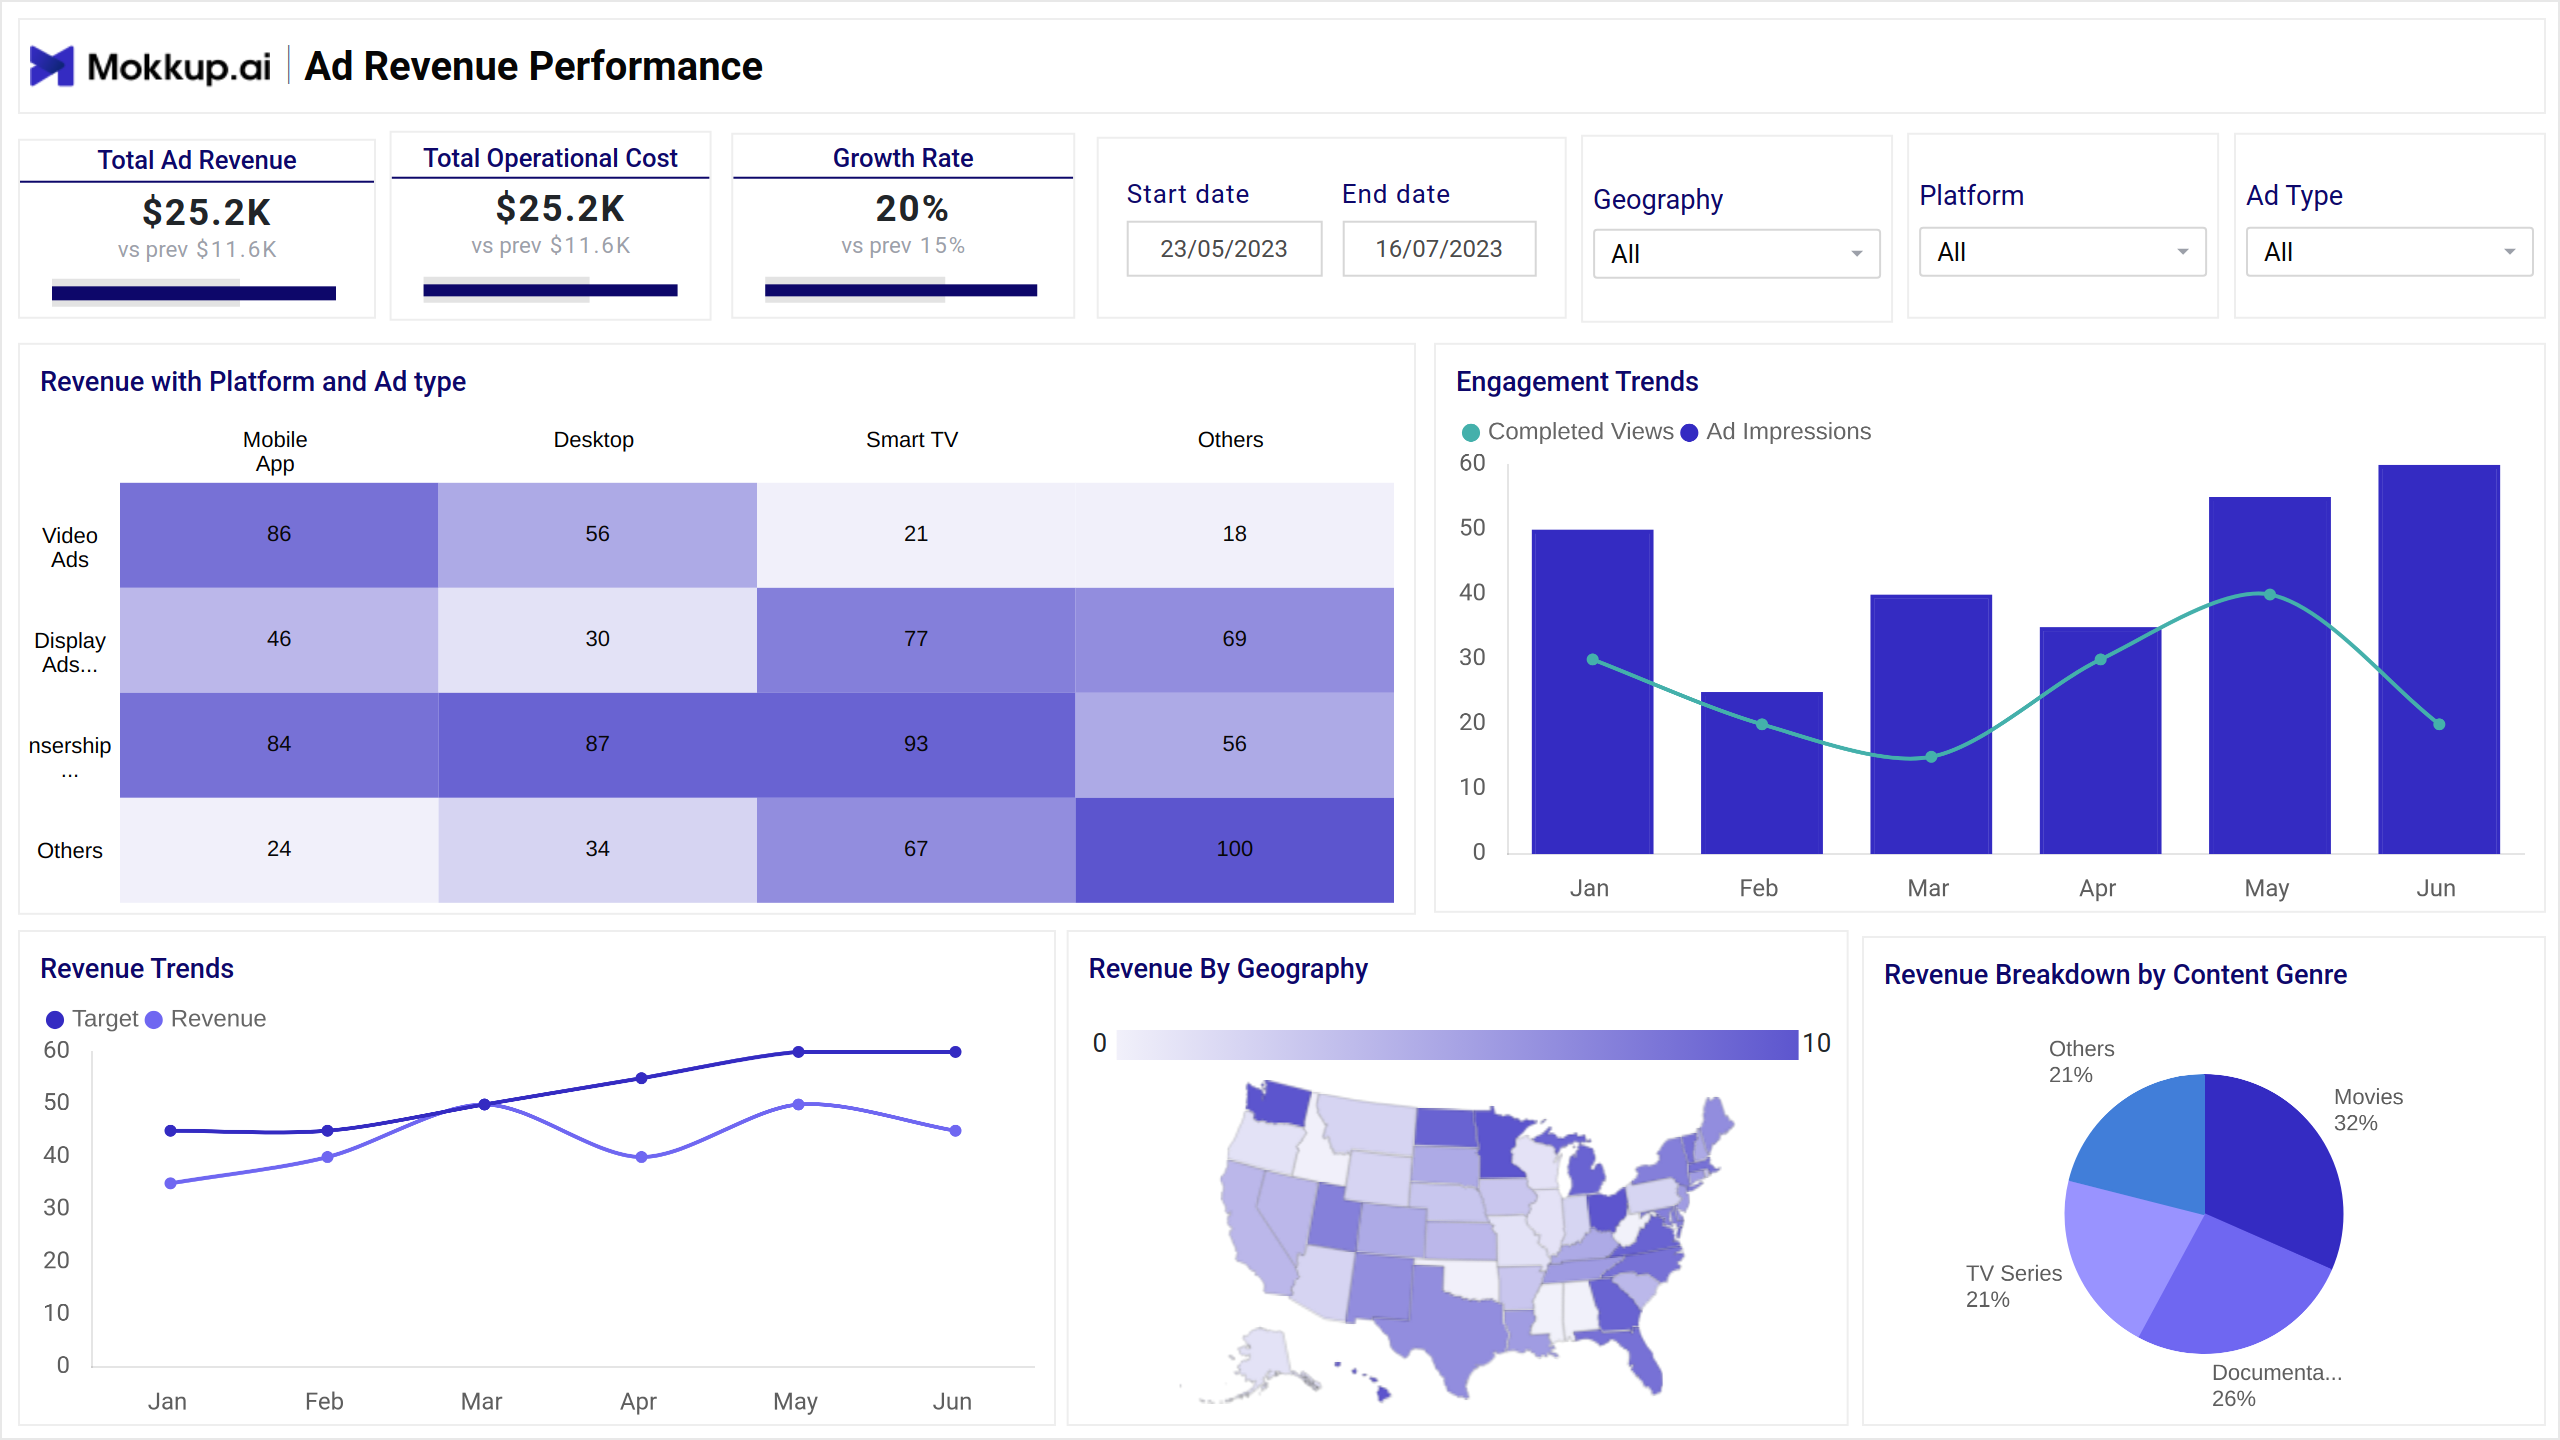Click the Growth Rate 20% value
2560x1440 pixels.
(911, 208)
